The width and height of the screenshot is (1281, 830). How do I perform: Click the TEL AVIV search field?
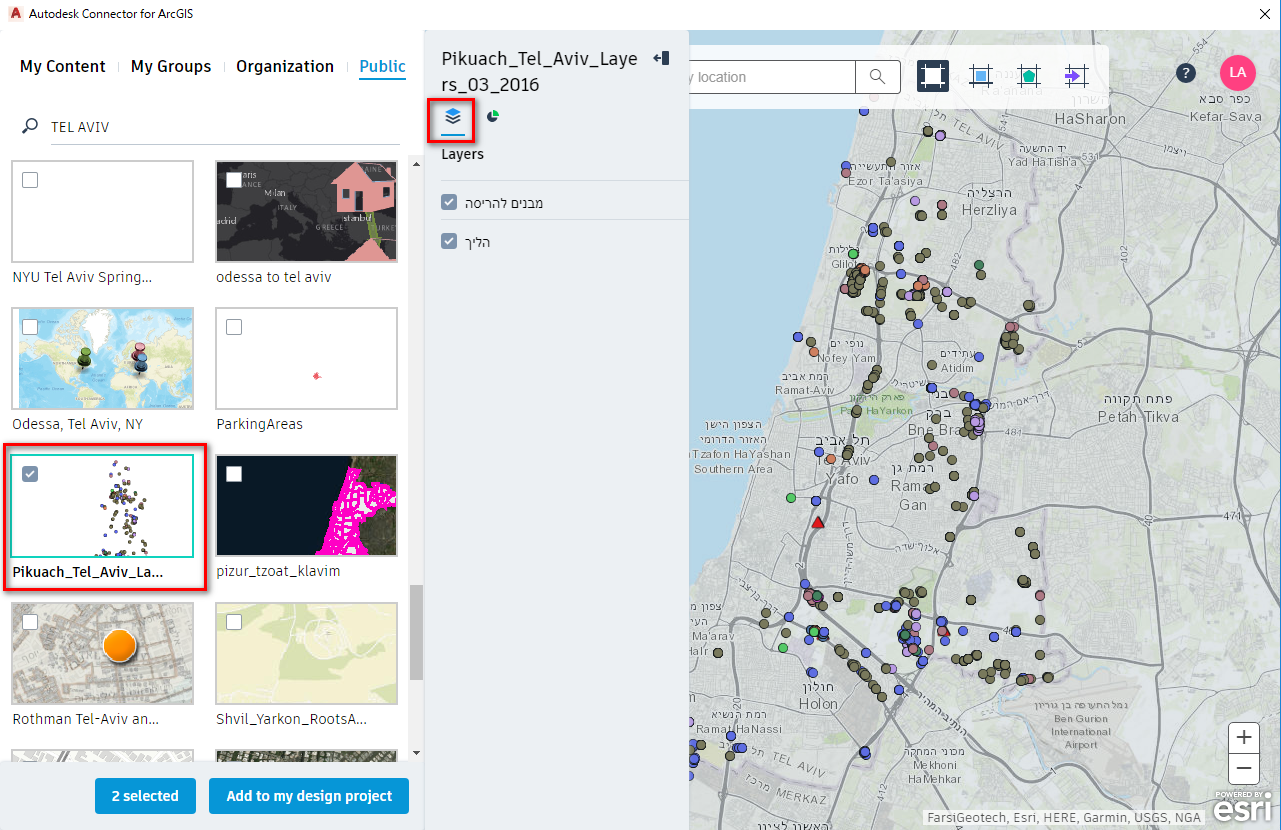pyautogui.click(x=224, y=127)
